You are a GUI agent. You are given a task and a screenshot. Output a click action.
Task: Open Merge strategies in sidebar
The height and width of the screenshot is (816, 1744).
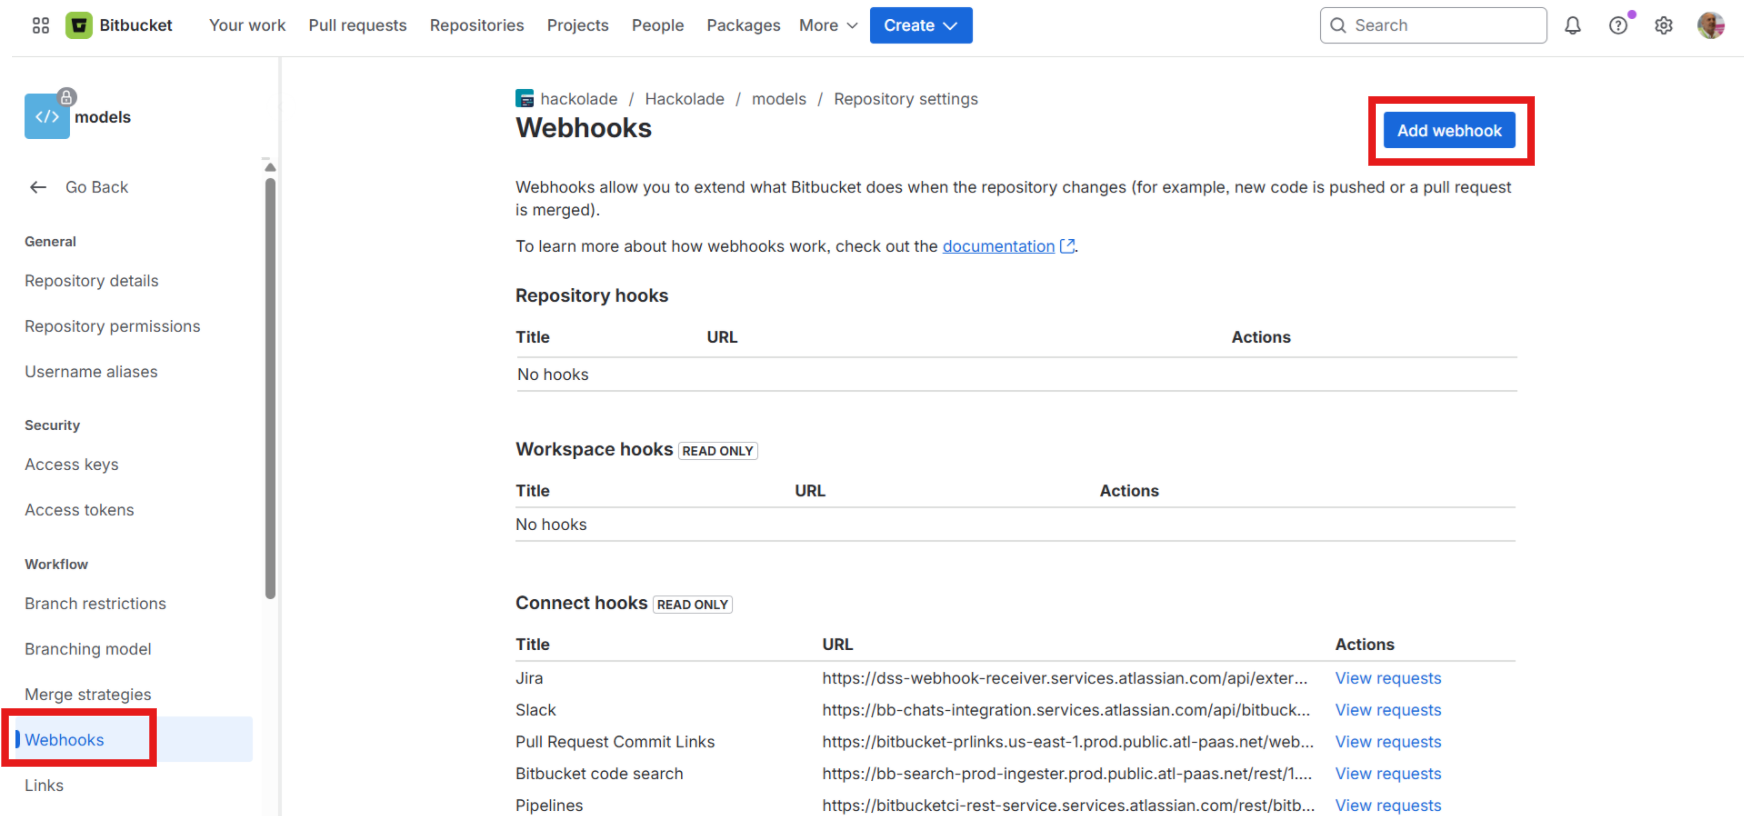[88, 694]
